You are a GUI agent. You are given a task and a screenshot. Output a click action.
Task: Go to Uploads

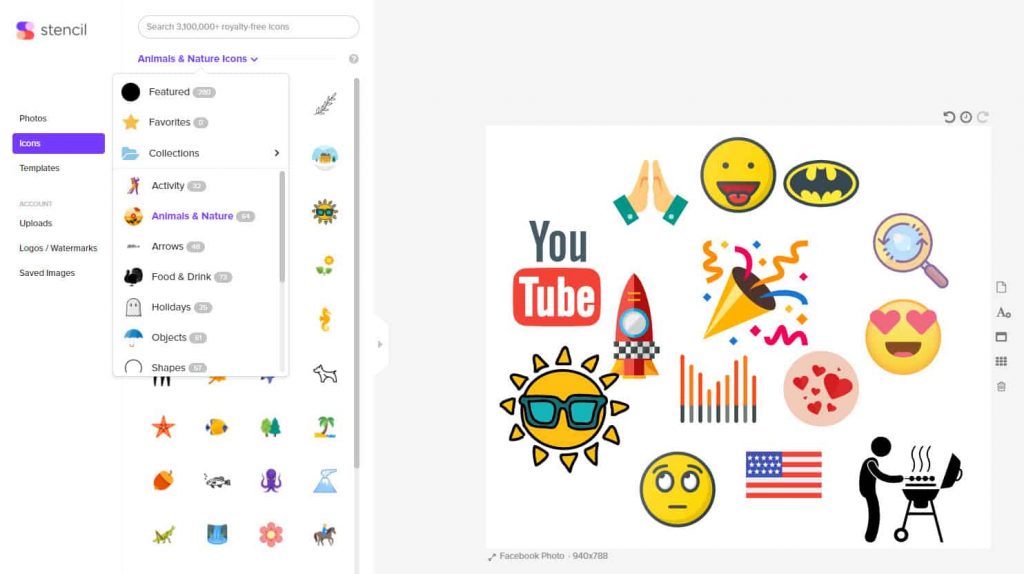click(35, 223)
